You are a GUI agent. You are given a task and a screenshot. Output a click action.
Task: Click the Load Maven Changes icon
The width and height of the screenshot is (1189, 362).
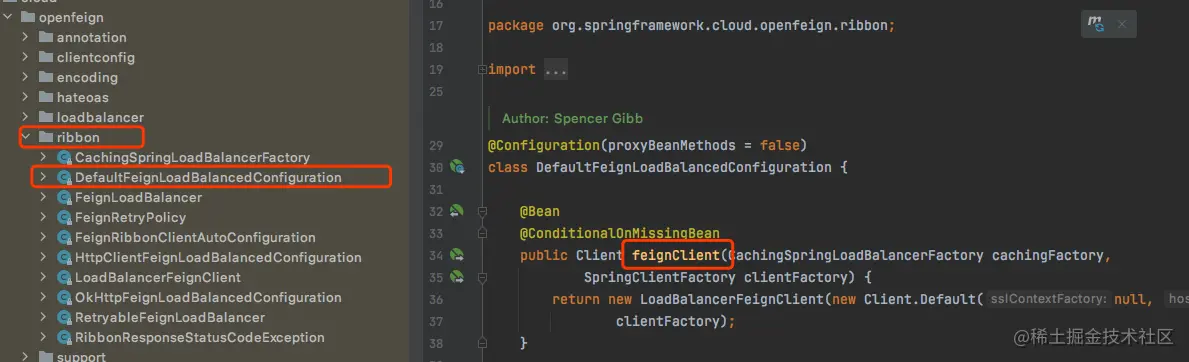(x=1096, y=24)
